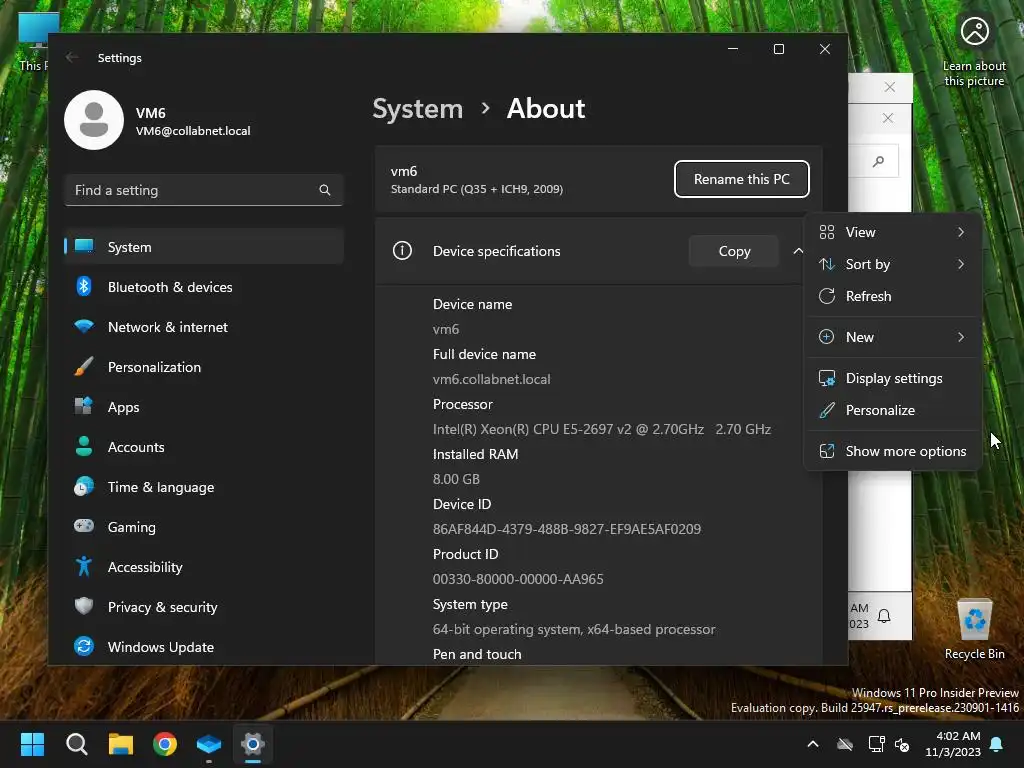Choose View in the context menu

893,232
